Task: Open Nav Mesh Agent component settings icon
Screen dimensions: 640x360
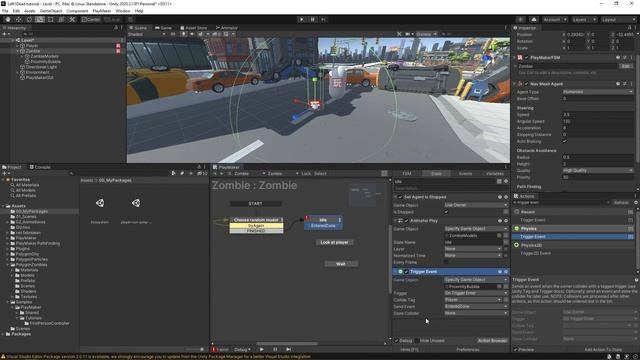Action: (x=625, y=84)
